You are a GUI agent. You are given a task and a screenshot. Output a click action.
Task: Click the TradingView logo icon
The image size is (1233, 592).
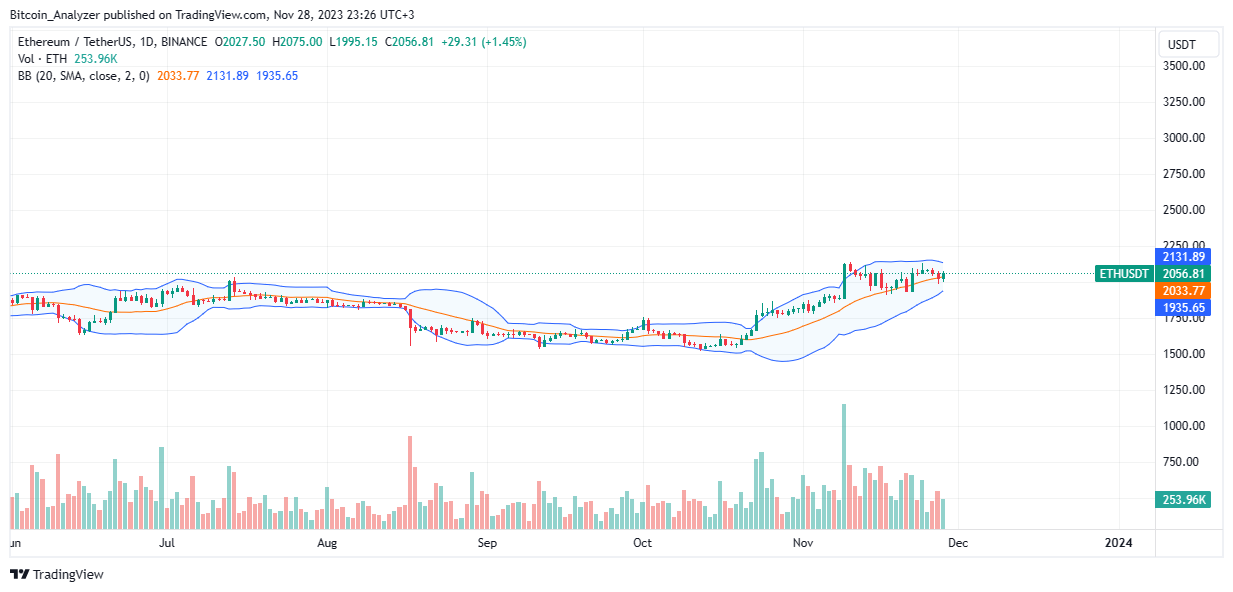[x=19, y=574]
